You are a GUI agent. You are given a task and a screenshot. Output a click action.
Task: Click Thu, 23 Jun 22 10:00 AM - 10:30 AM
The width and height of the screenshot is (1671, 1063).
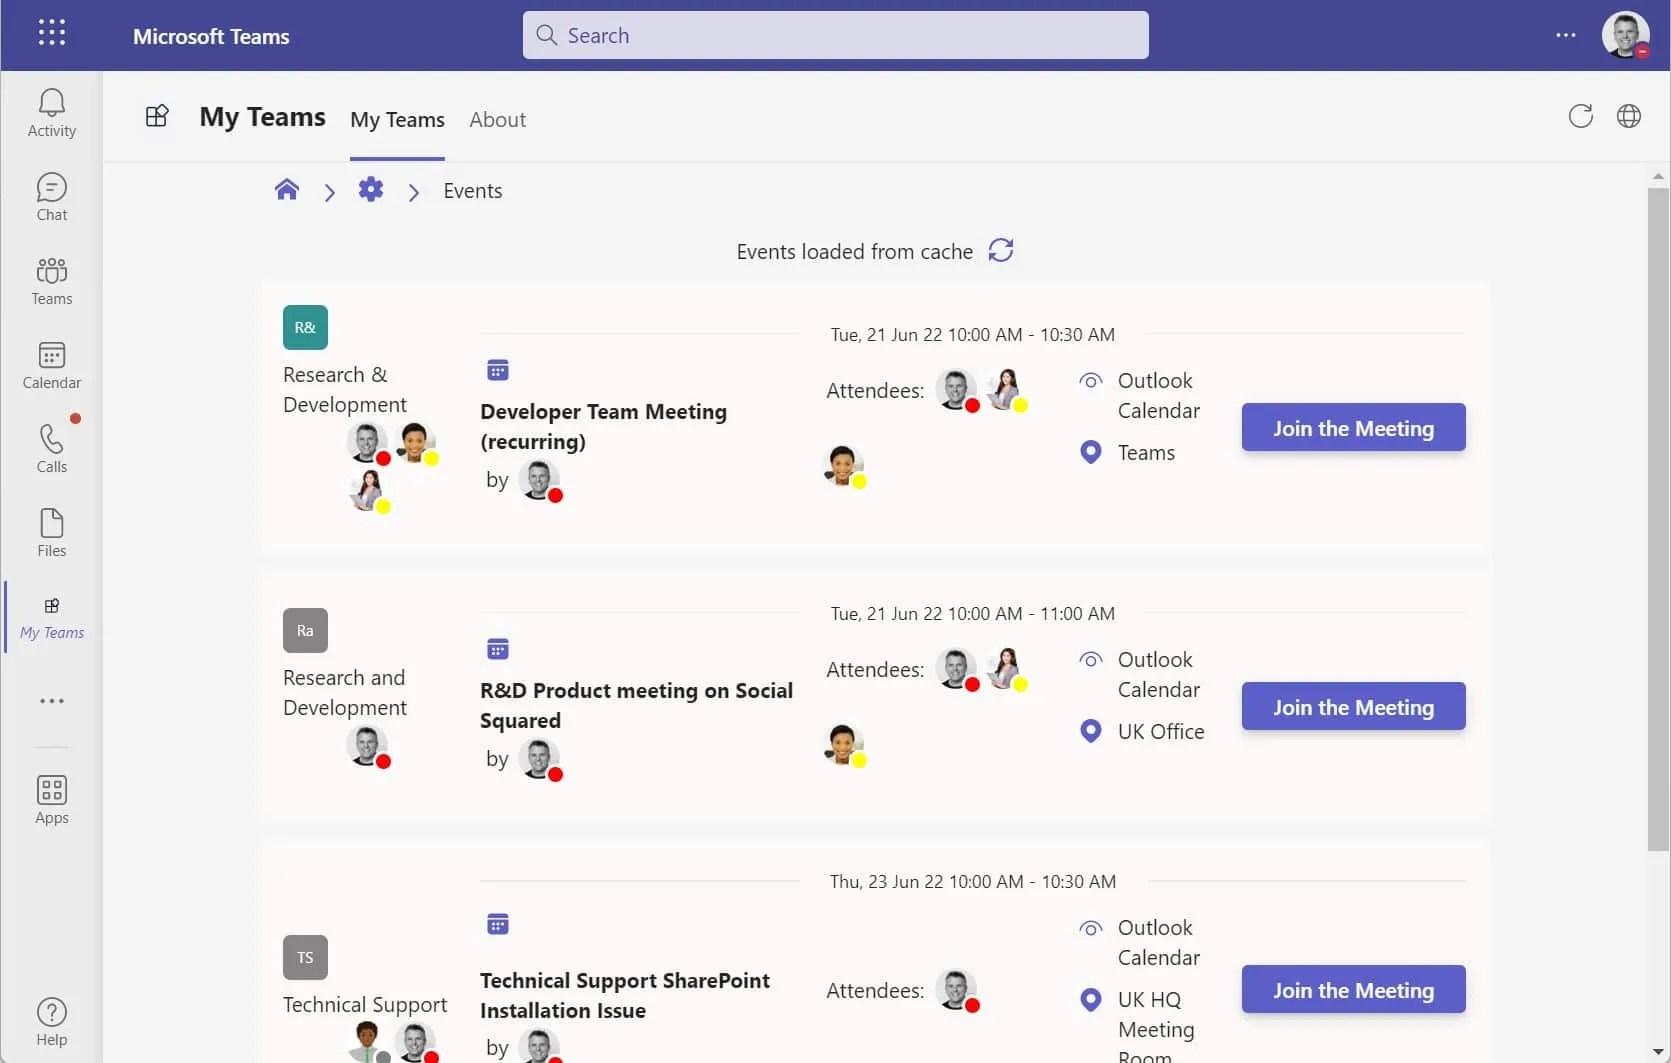(x=972, y=881)
